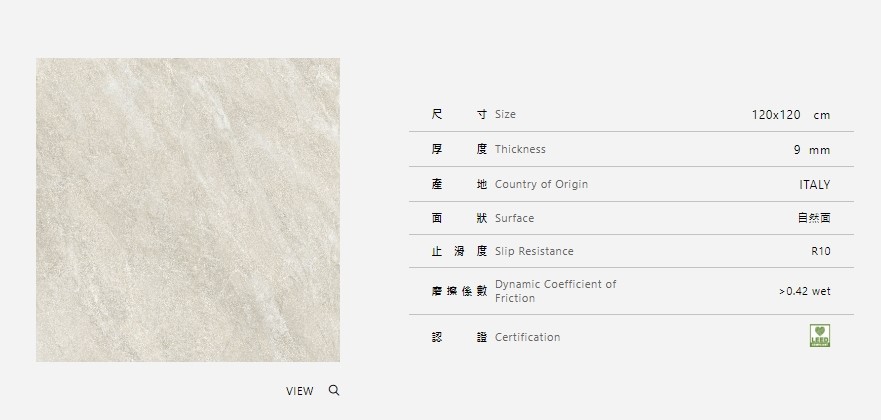
Task: Click the >0.42 wet friction value
Action: pos(804,292)
